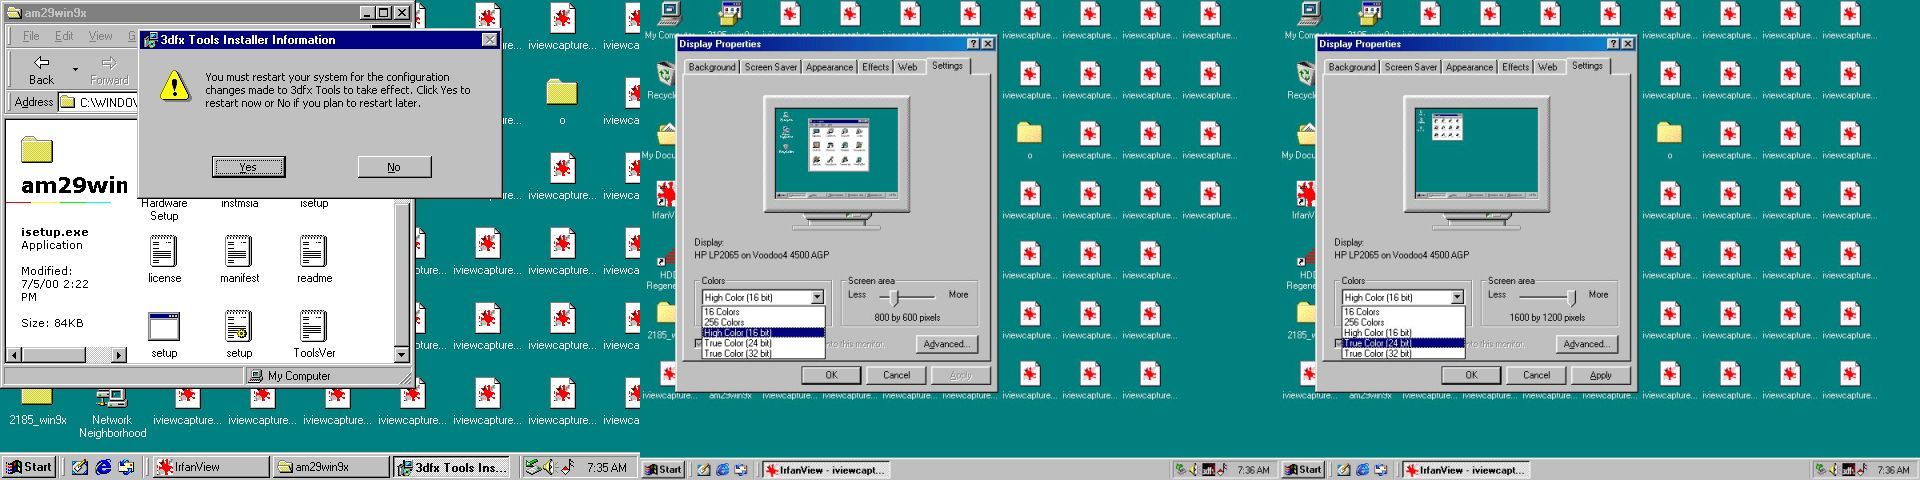1920x480 pixels.
Task: Open Screen Saver tab in 800 by 600 dialog
Action: coord(771,67)
